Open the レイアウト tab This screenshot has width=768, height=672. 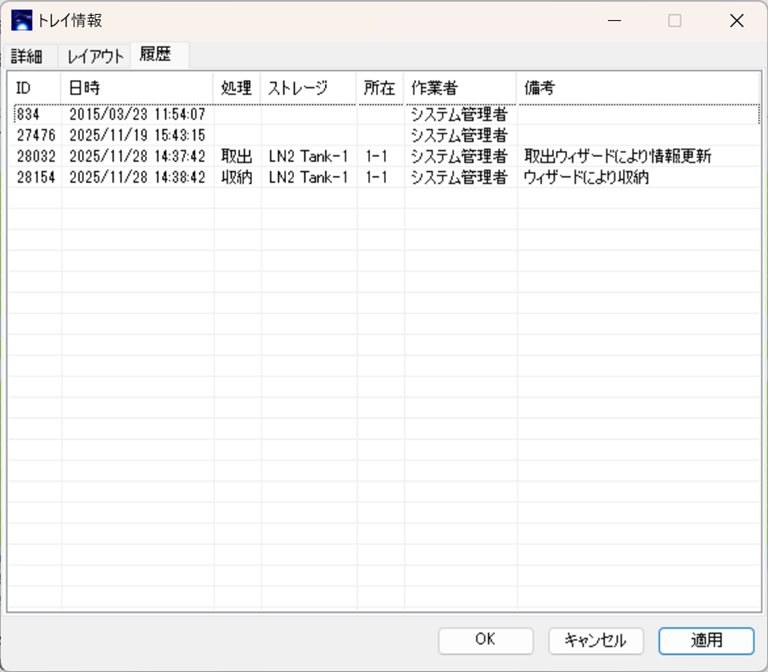95,56
